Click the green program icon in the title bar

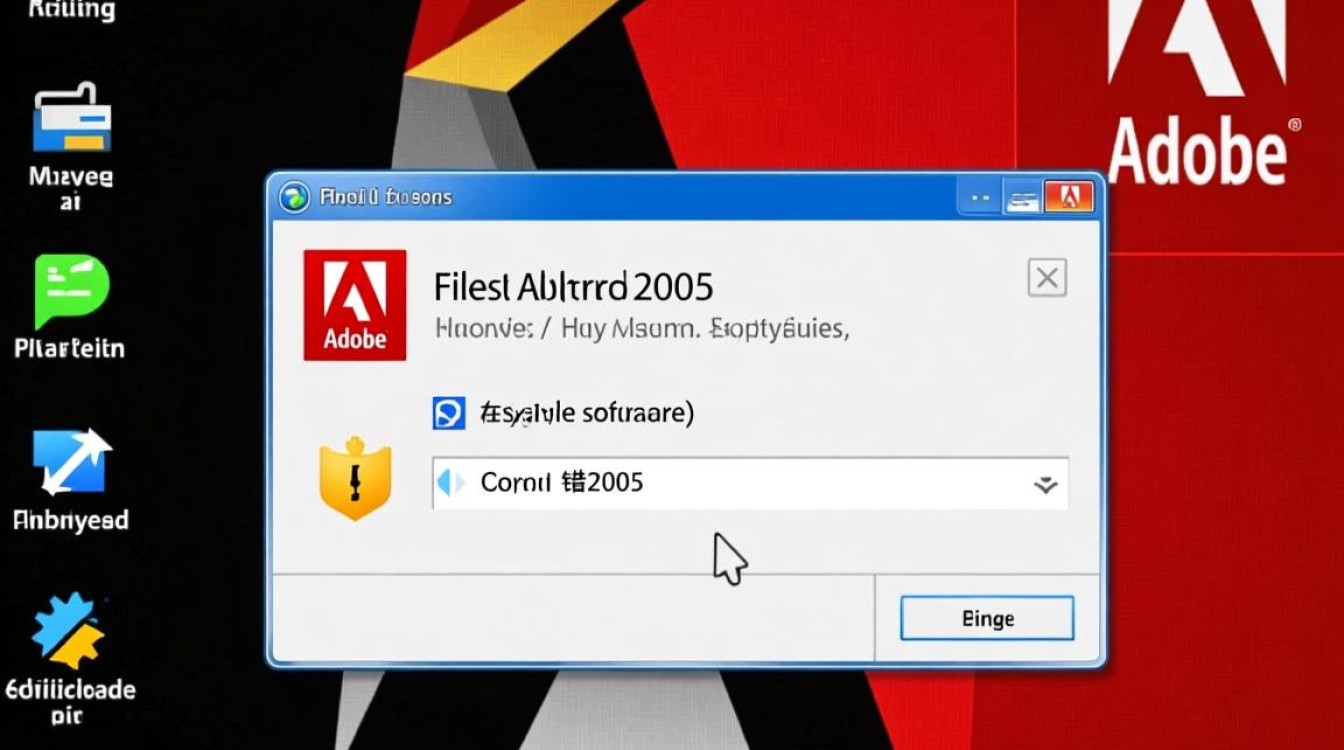pos(293,196)
